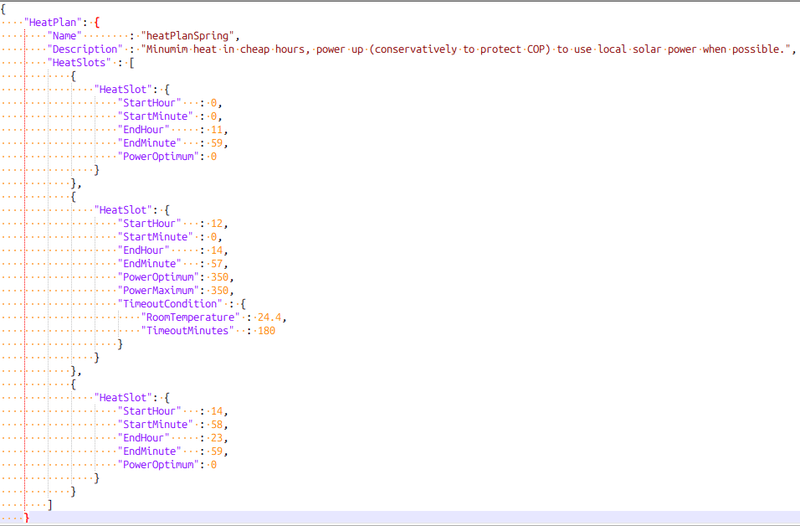Click the closing square bracket of HeatSlots
Screen dimensions: 800x526
click(49, 505)
